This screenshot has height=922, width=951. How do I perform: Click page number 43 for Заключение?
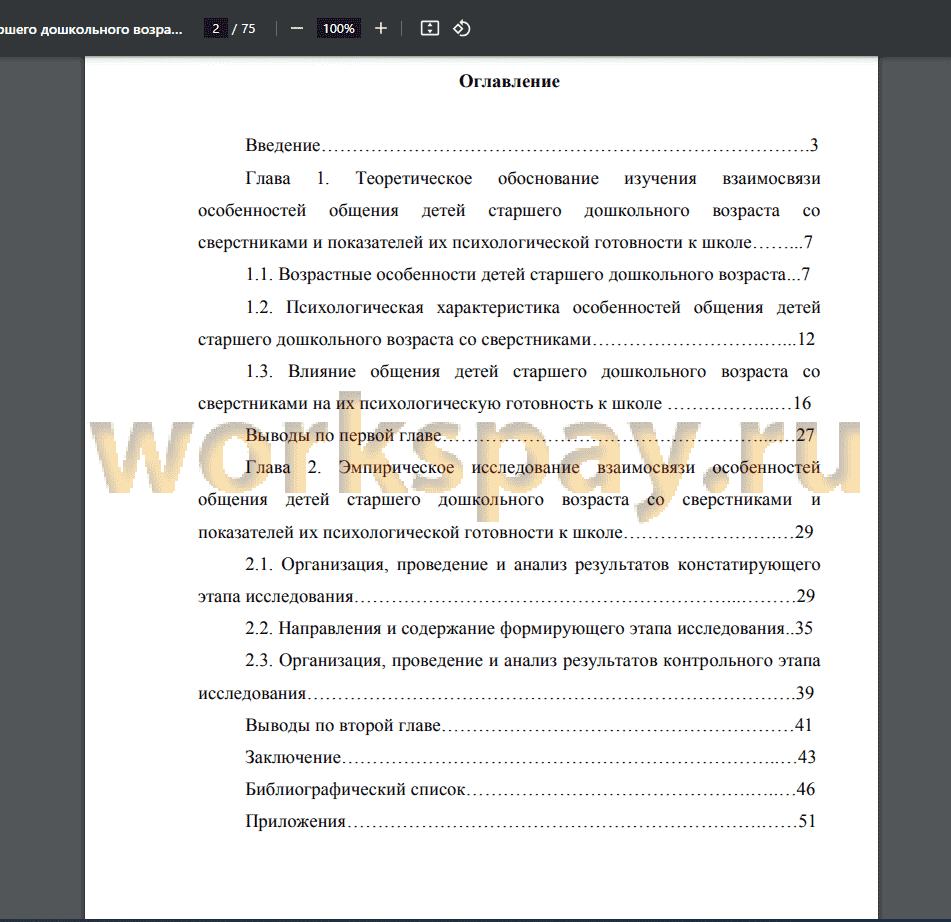click(807, 757)
